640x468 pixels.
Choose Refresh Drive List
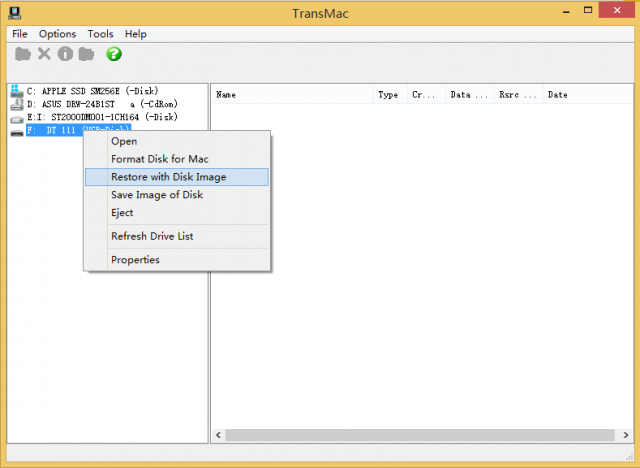(x=177, y=236)
